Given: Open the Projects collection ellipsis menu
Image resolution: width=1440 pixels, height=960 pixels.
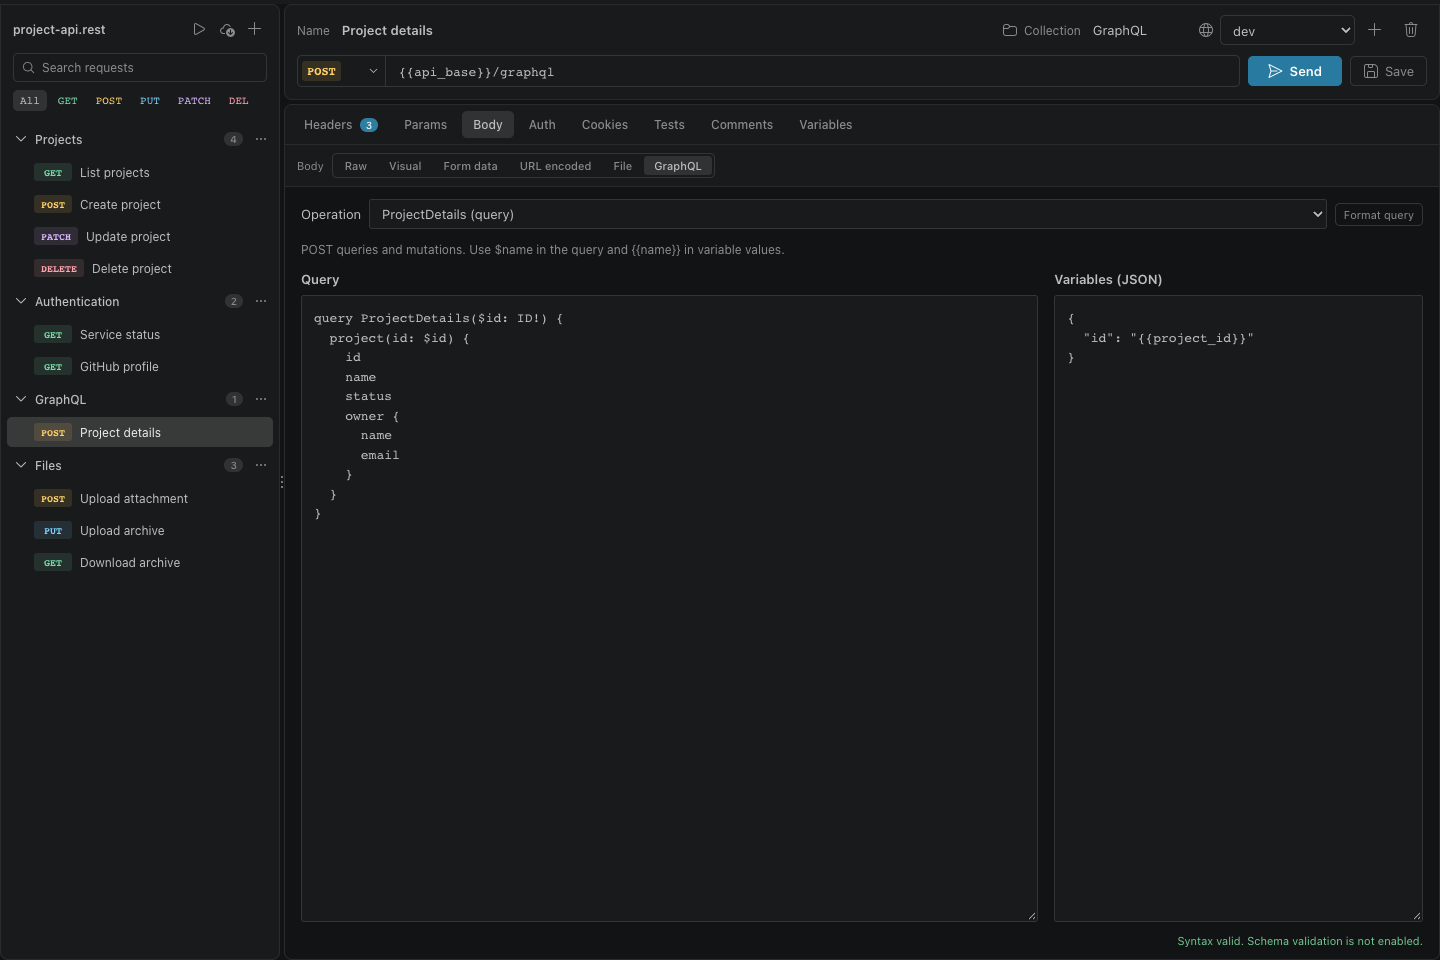Looking at the screenshot, I should click(261, 139).
